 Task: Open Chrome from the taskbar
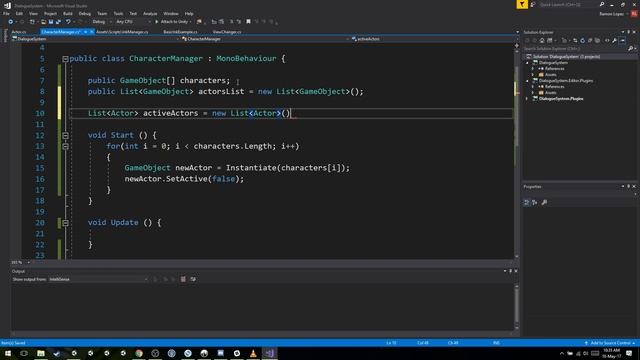point(139,353)
